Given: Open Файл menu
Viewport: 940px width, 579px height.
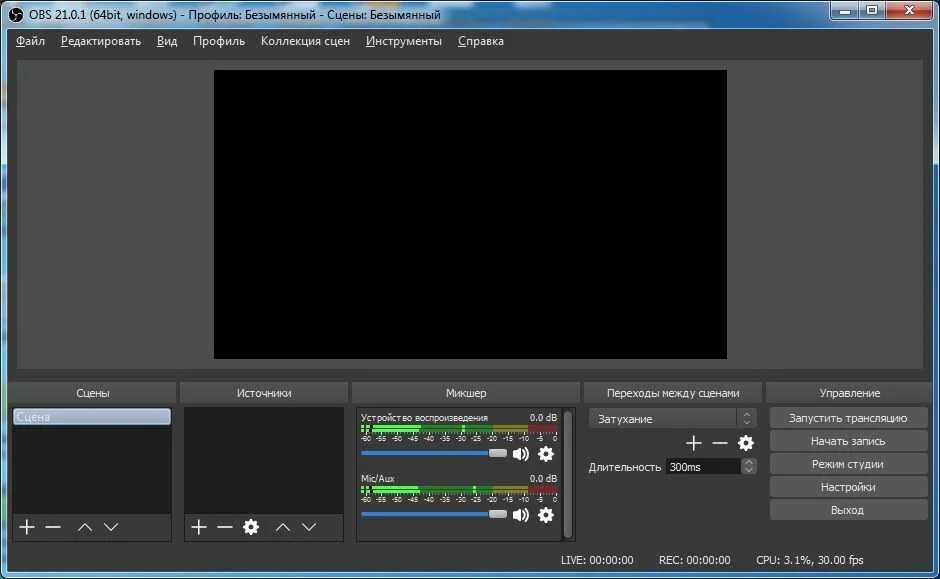Looking at the screenshot, I should point(30,41).
